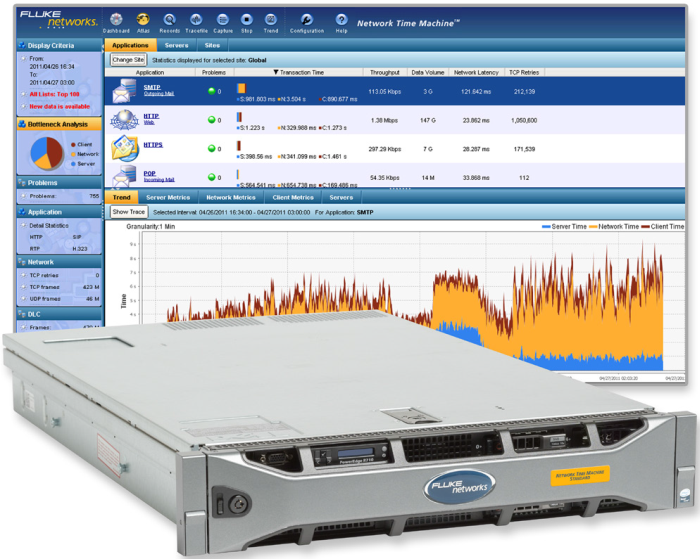
Task: Open the Trend toolbar icon
Action: (271, 20)
